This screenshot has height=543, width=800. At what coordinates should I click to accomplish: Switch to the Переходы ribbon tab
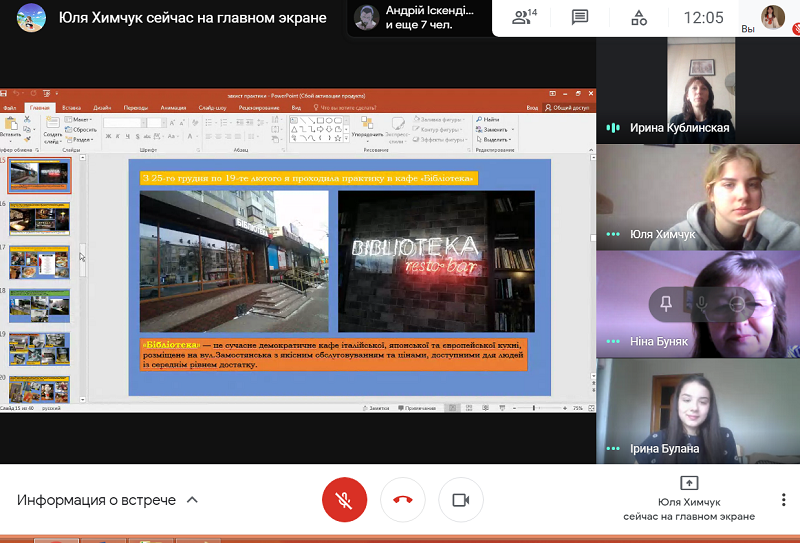pos(135,108)
